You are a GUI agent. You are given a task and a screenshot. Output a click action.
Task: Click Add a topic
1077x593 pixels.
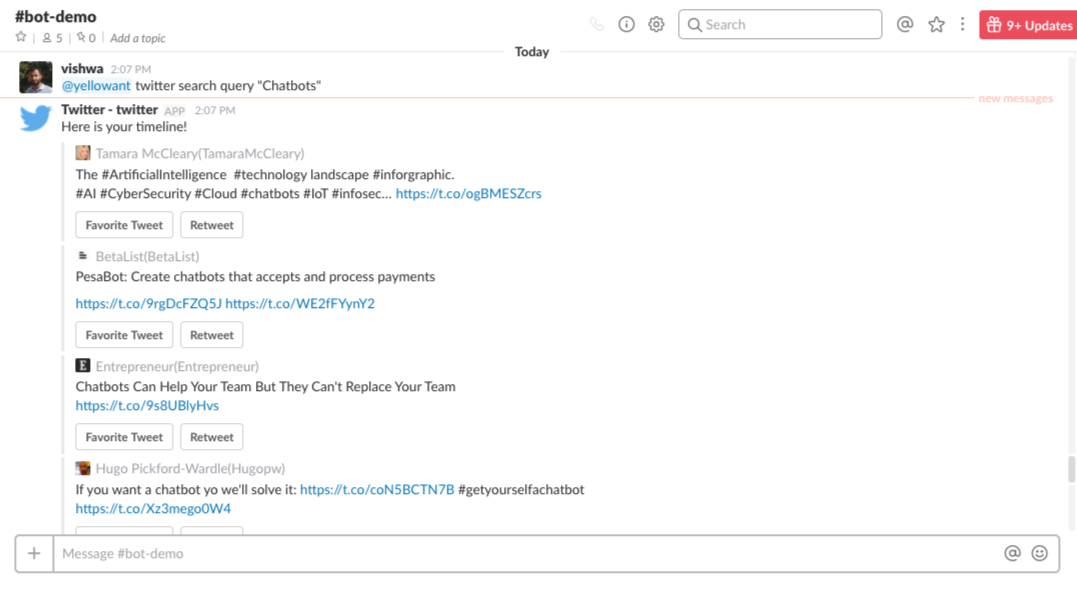tap(137, 38)
